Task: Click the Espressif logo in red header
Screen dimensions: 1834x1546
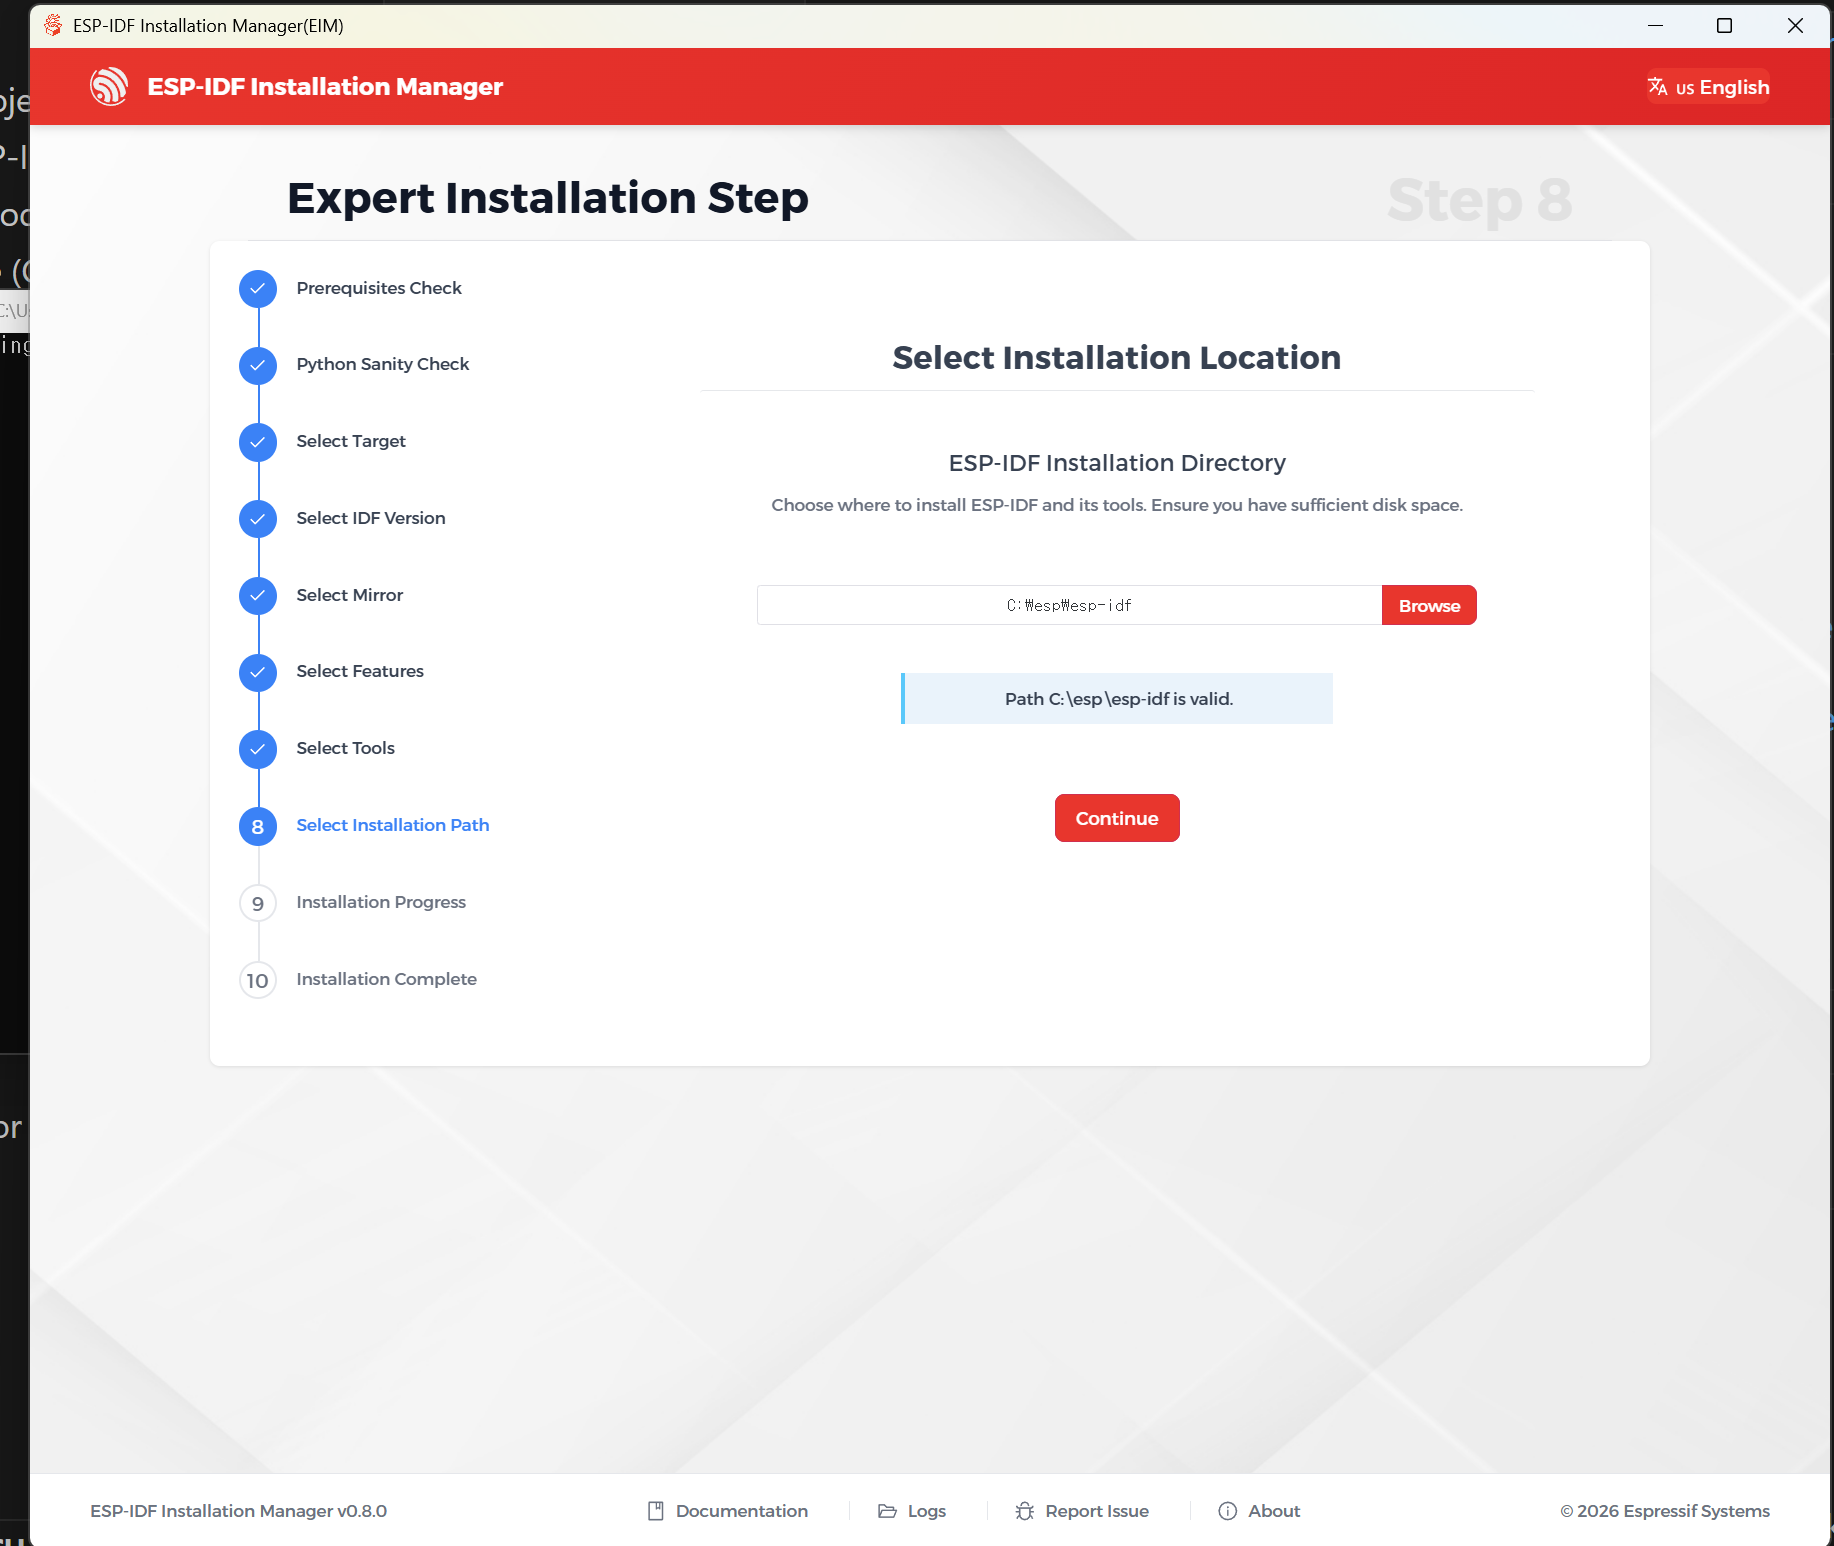Action: coord(109,87)
